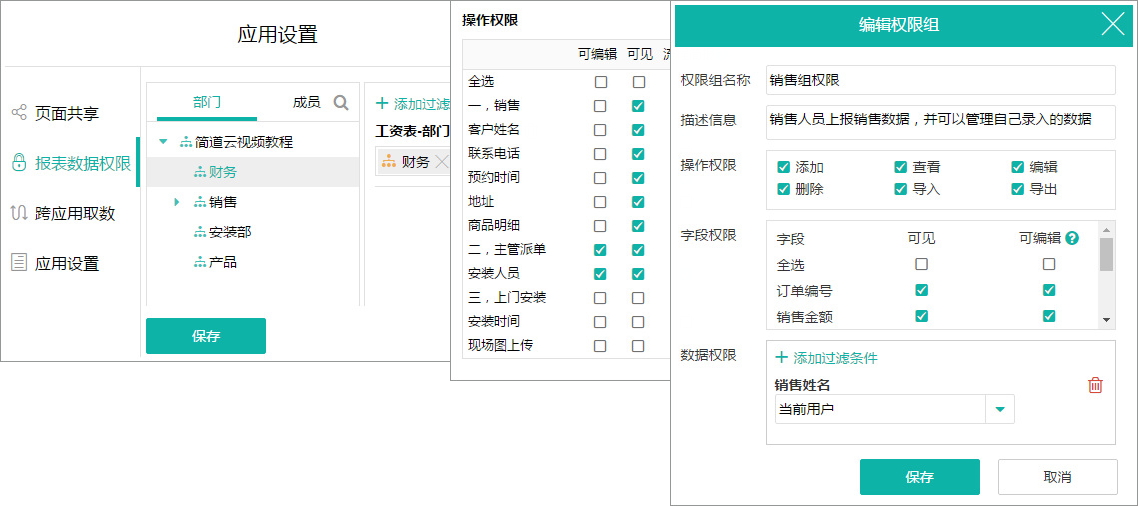Click the 字段权限 list scrollbar down arrow

(1106, 320)
